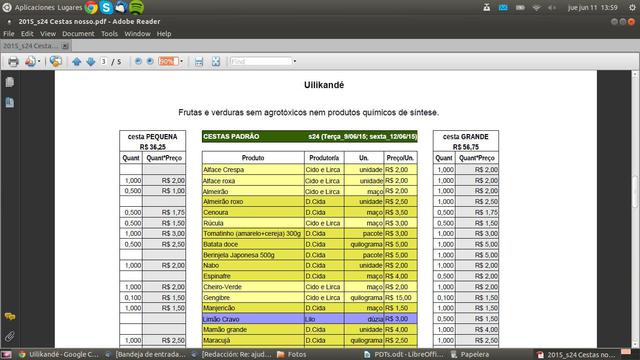Click the cesta PEQUENA heading

(153, 137)
